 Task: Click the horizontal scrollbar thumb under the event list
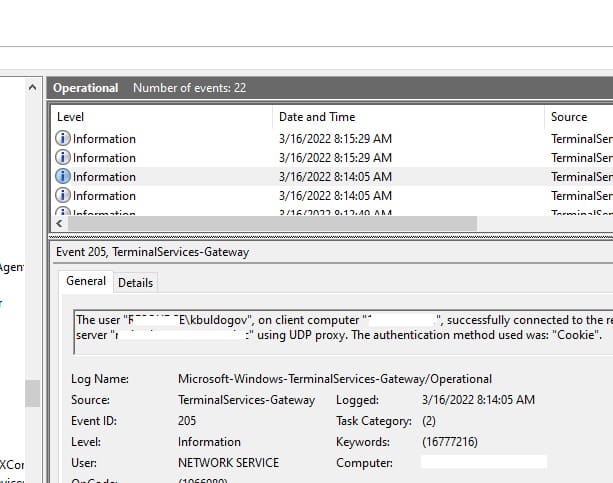[272, 224]
